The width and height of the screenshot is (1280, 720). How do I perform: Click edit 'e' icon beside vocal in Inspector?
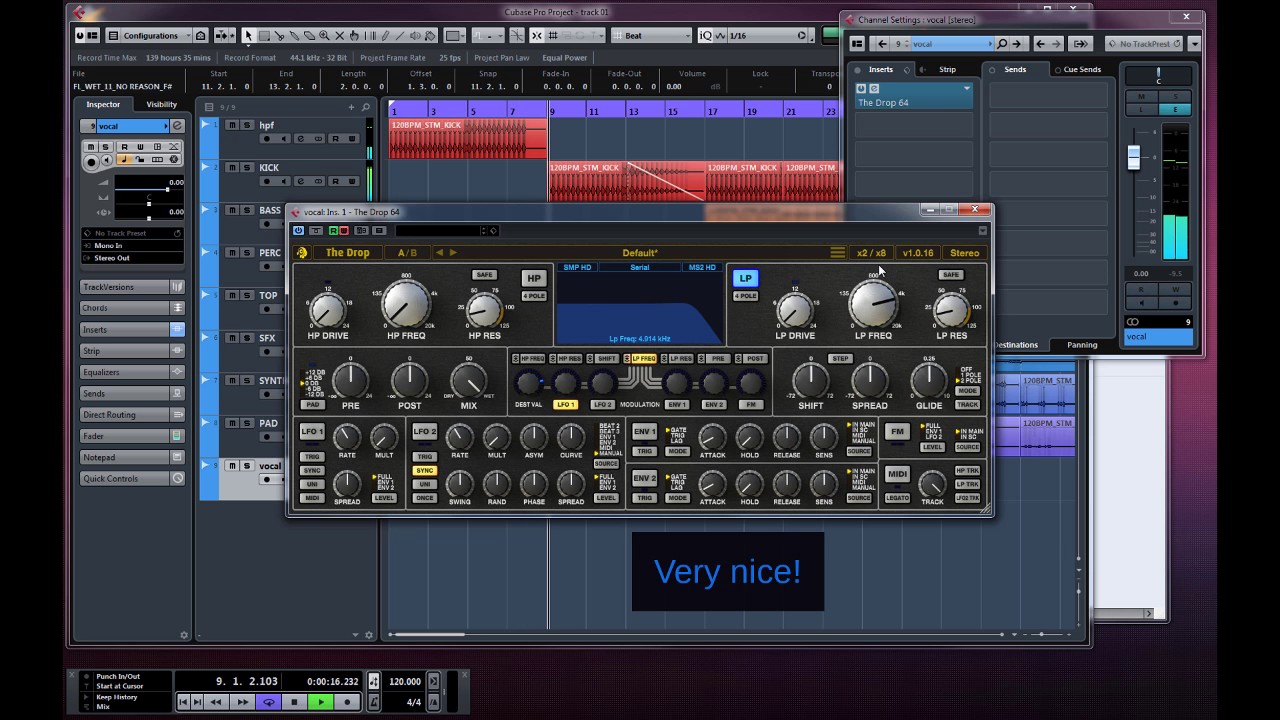click(177, 126)
